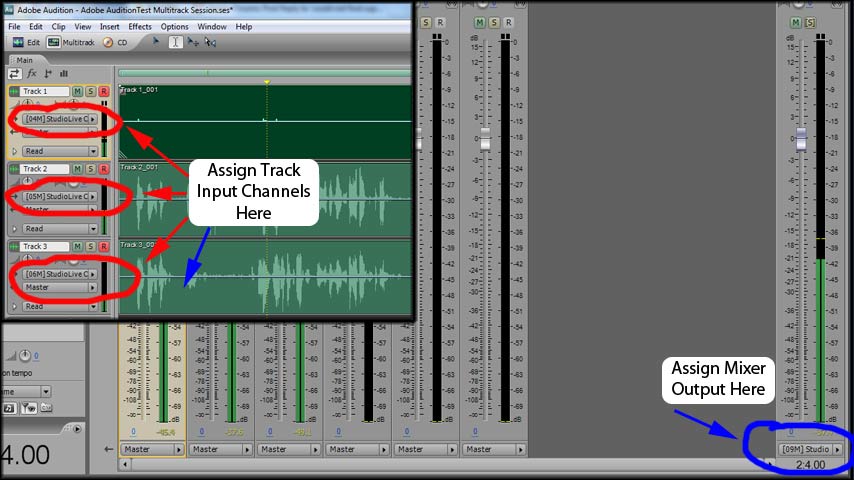Image resolution: width=854 pixels, height=480 pixels.
Task: Show the EQ track controls icon
Action: 64,73
